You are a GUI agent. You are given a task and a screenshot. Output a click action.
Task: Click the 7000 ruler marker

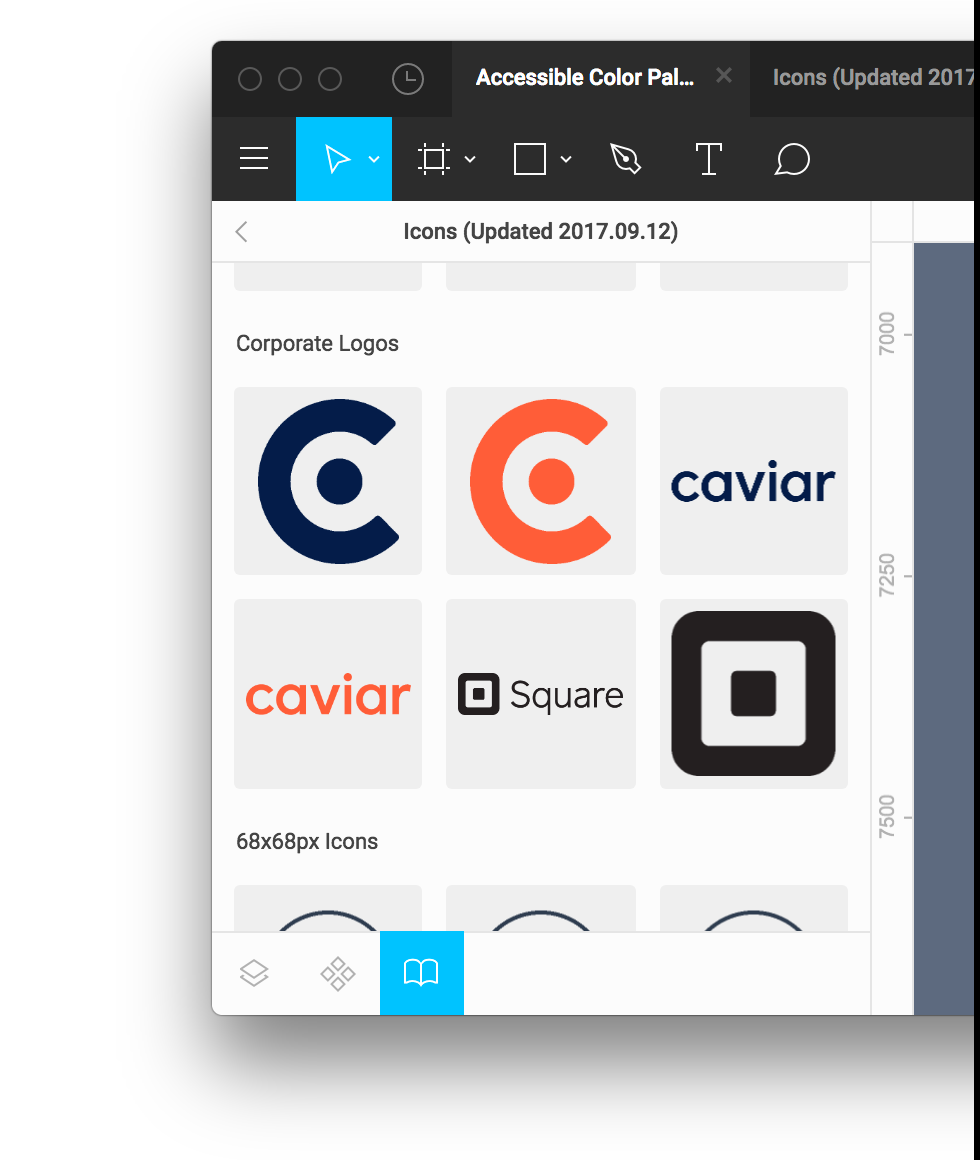(887, 334)
